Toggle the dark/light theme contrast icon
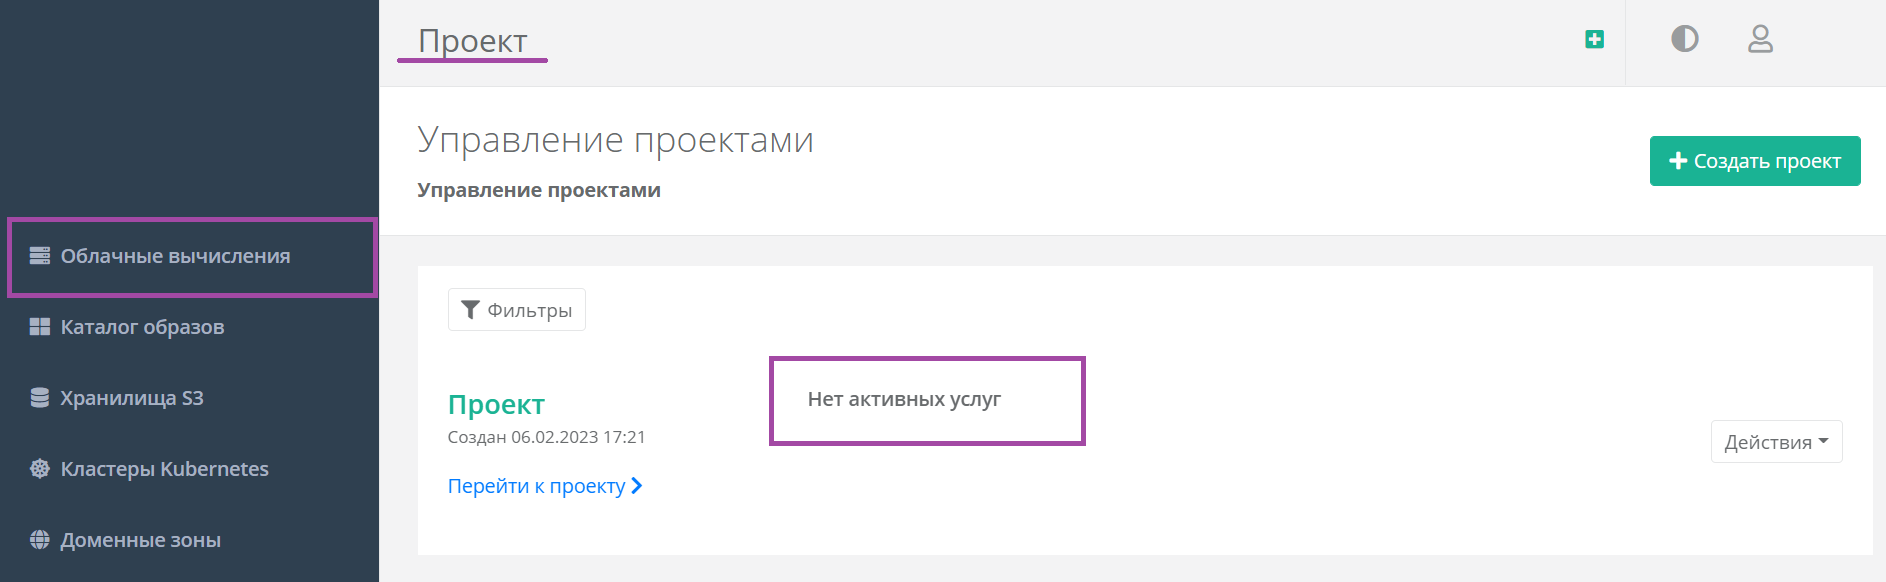1886x582 pixels. (x=1685, y=39)
